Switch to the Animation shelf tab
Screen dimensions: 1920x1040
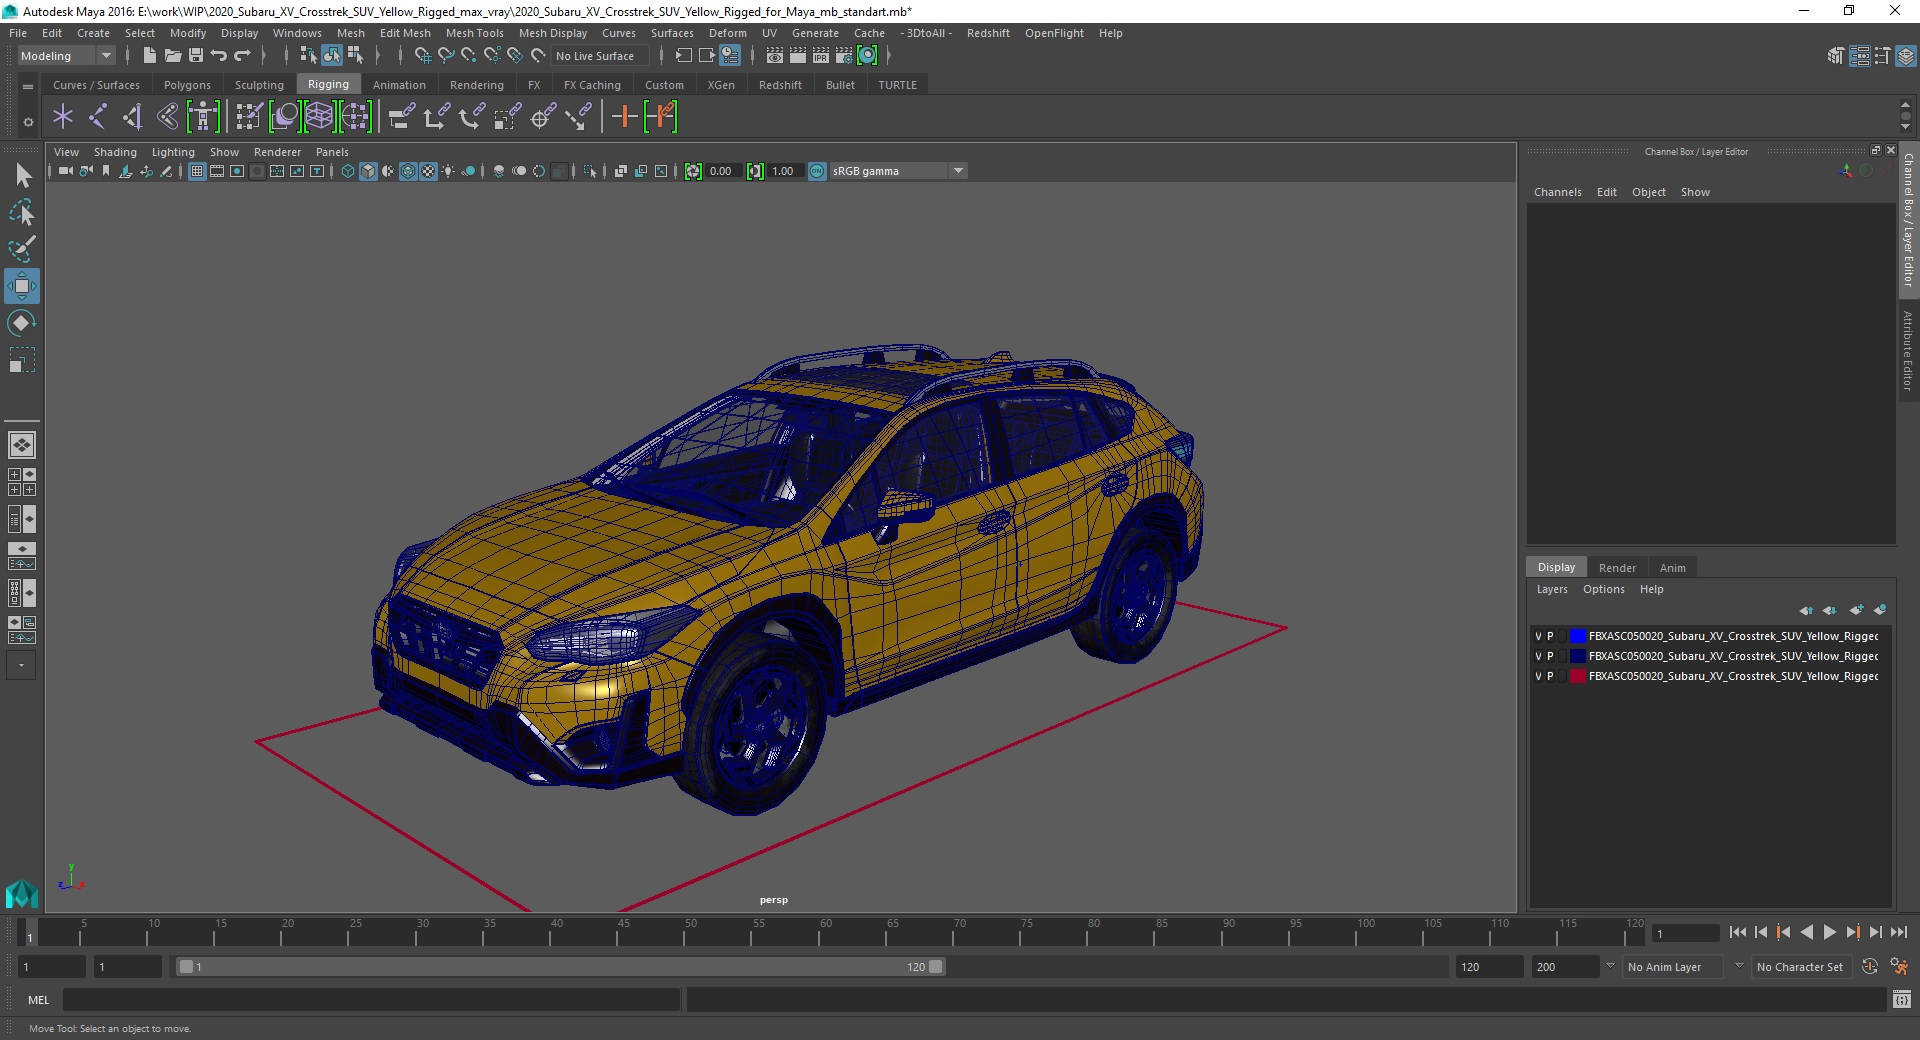click(x=399, y=85)
